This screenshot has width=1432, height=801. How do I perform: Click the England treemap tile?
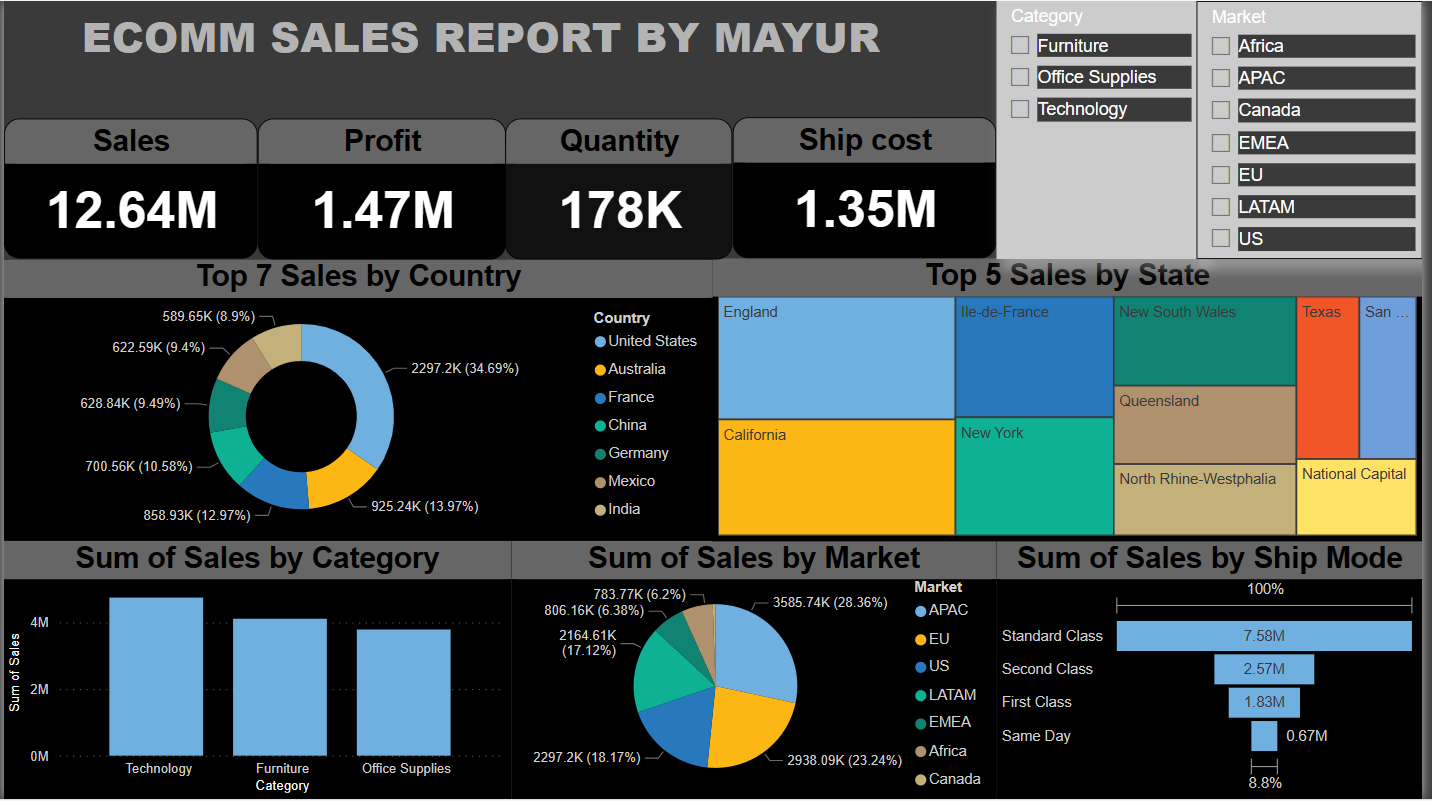pyautogui.click(x=836, y=358)
